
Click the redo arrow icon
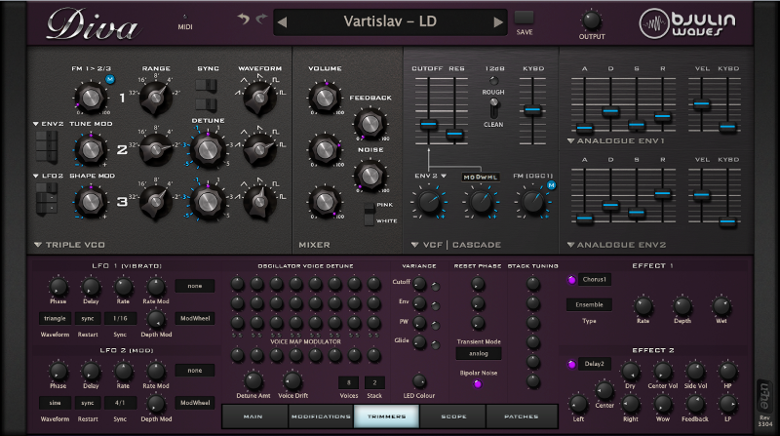262,19
